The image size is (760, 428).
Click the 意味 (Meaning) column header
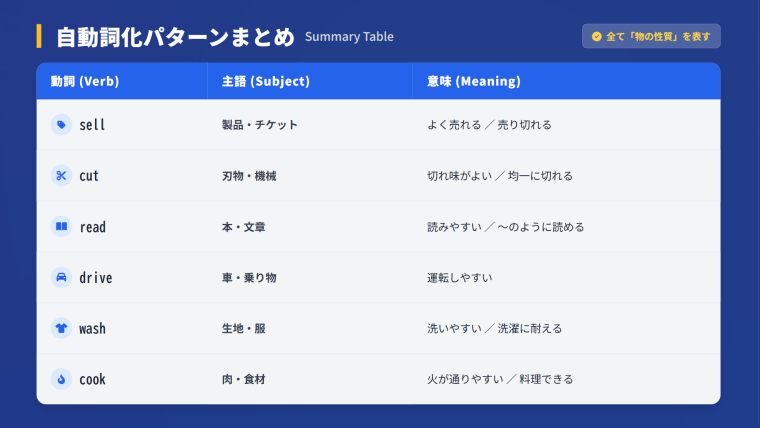tap(473, 81)
